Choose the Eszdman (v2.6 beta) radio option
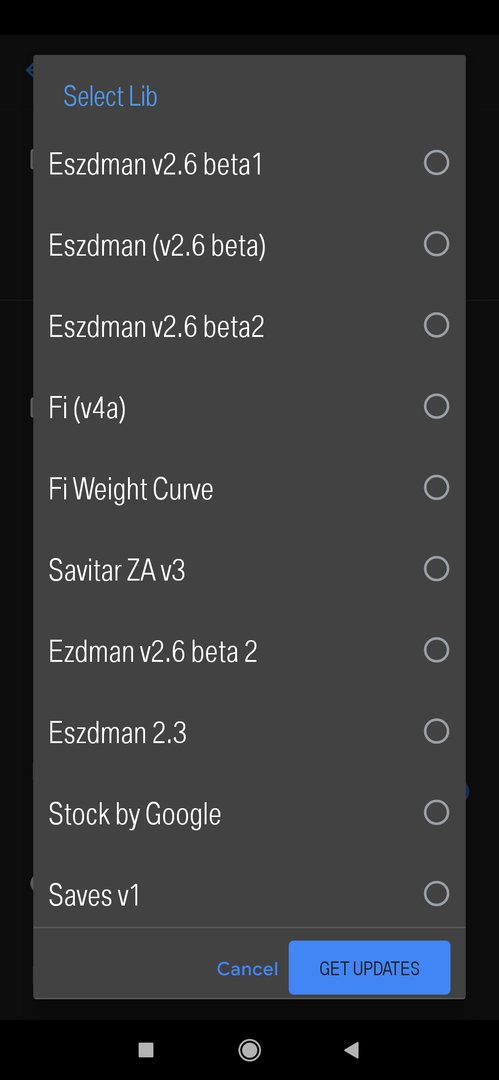The image size is (499, 1080). coord(436,245)
